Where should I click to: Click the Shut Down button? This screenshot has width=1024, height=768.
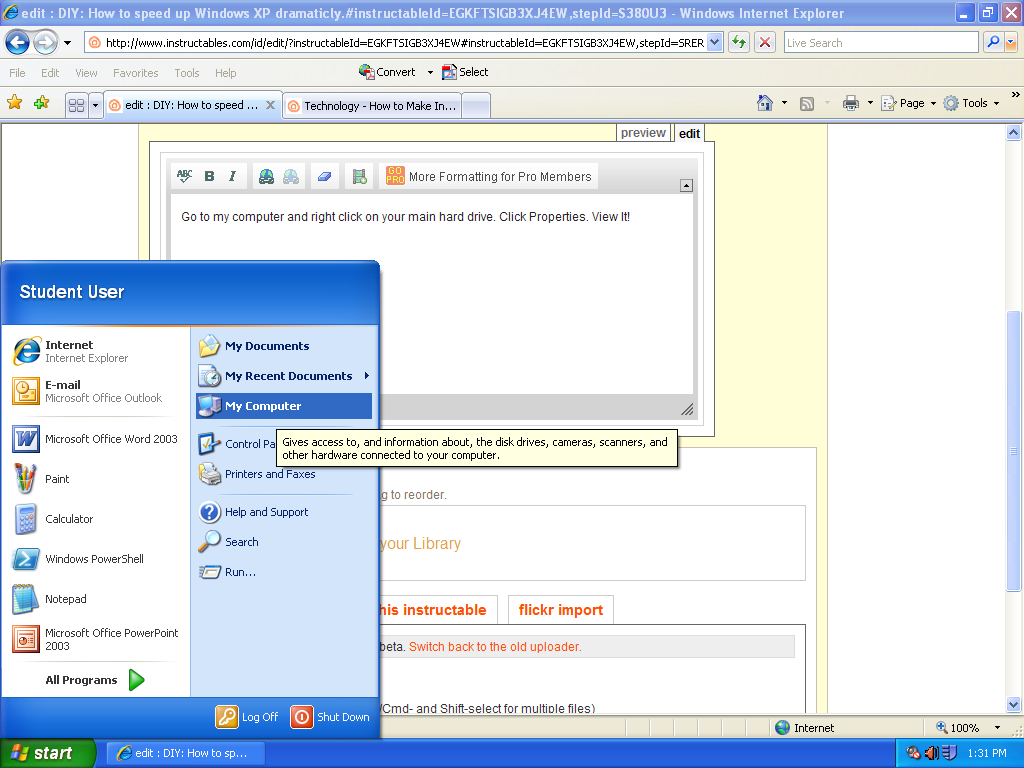coord(331,717)
